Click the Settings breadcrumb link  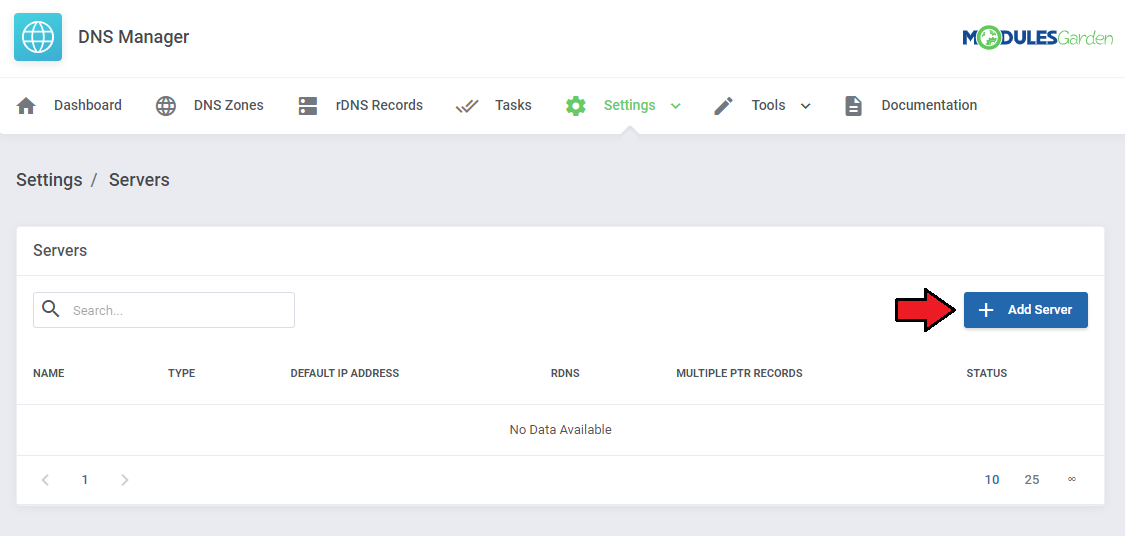(x=50, y=179)
